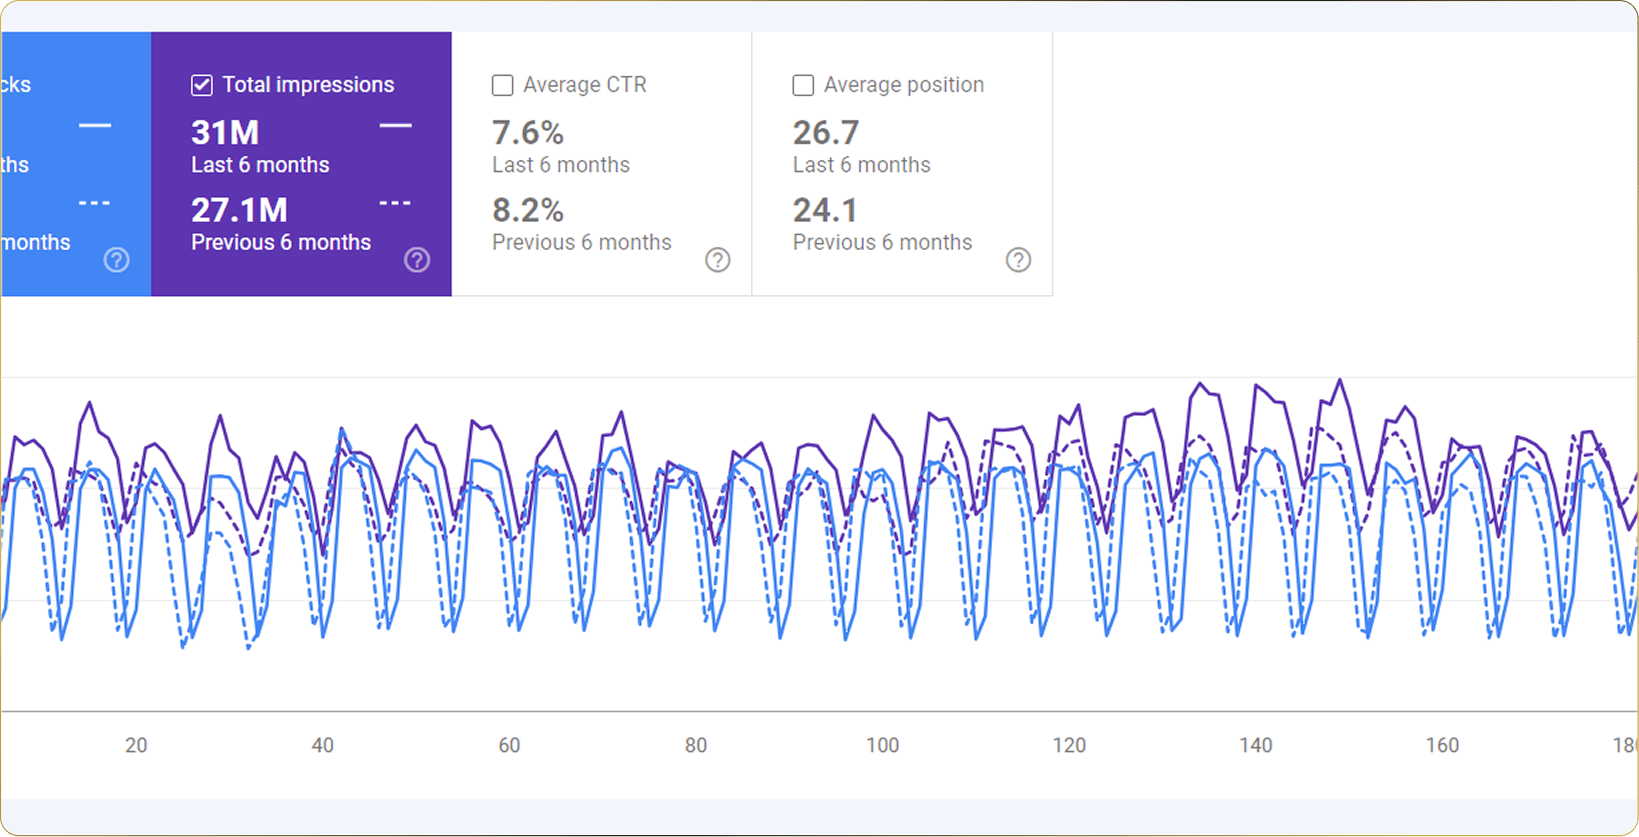1639x837 pixels.
Task: Click the help icon on the blue clicks card
Action: point(116,260)
